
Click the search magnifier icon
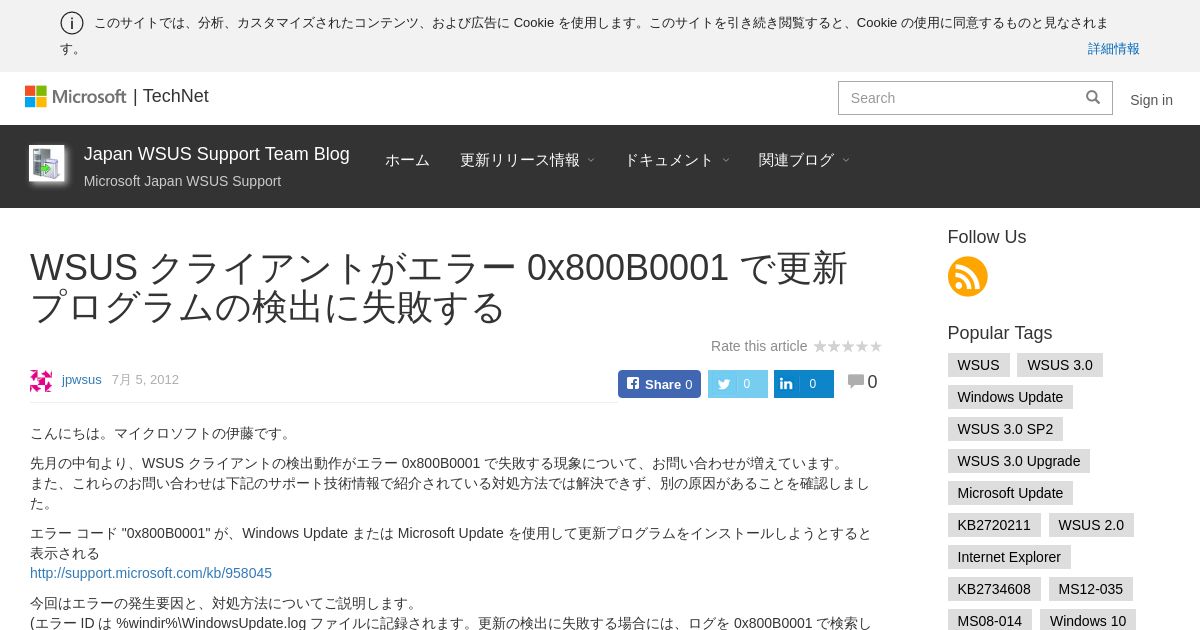click(1093, 97)
